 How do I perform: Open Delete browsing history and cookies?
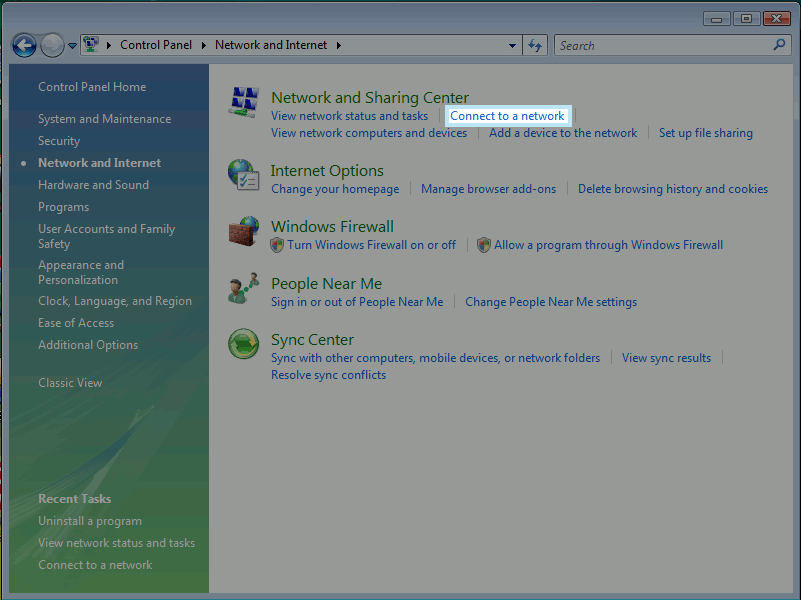click(673, 189)
